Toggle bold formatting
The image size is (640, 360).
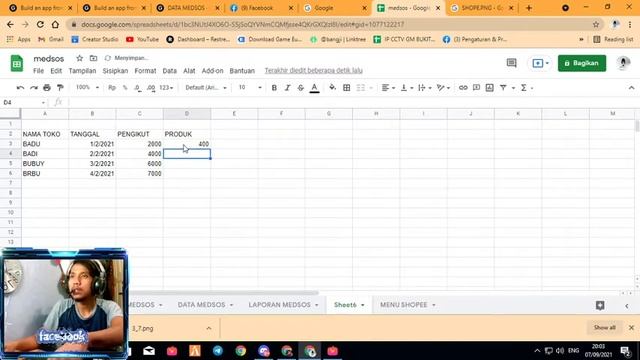click(274, 88)
